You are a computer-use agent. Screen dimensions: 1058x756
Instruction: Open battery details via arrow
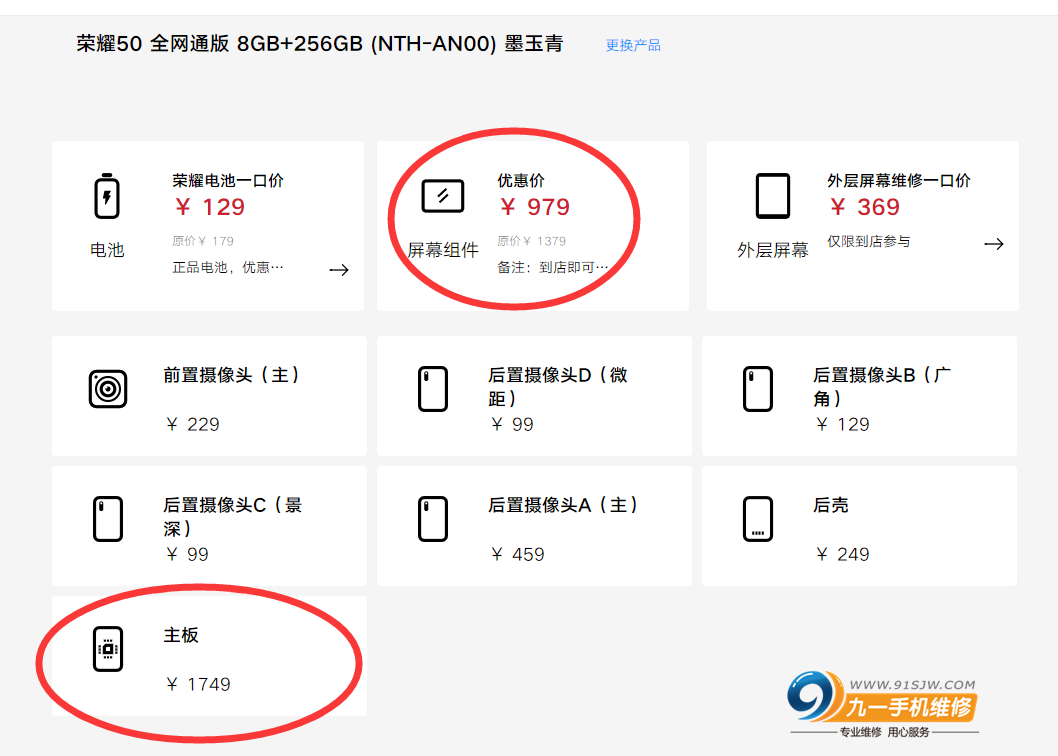tap(339, 270)
